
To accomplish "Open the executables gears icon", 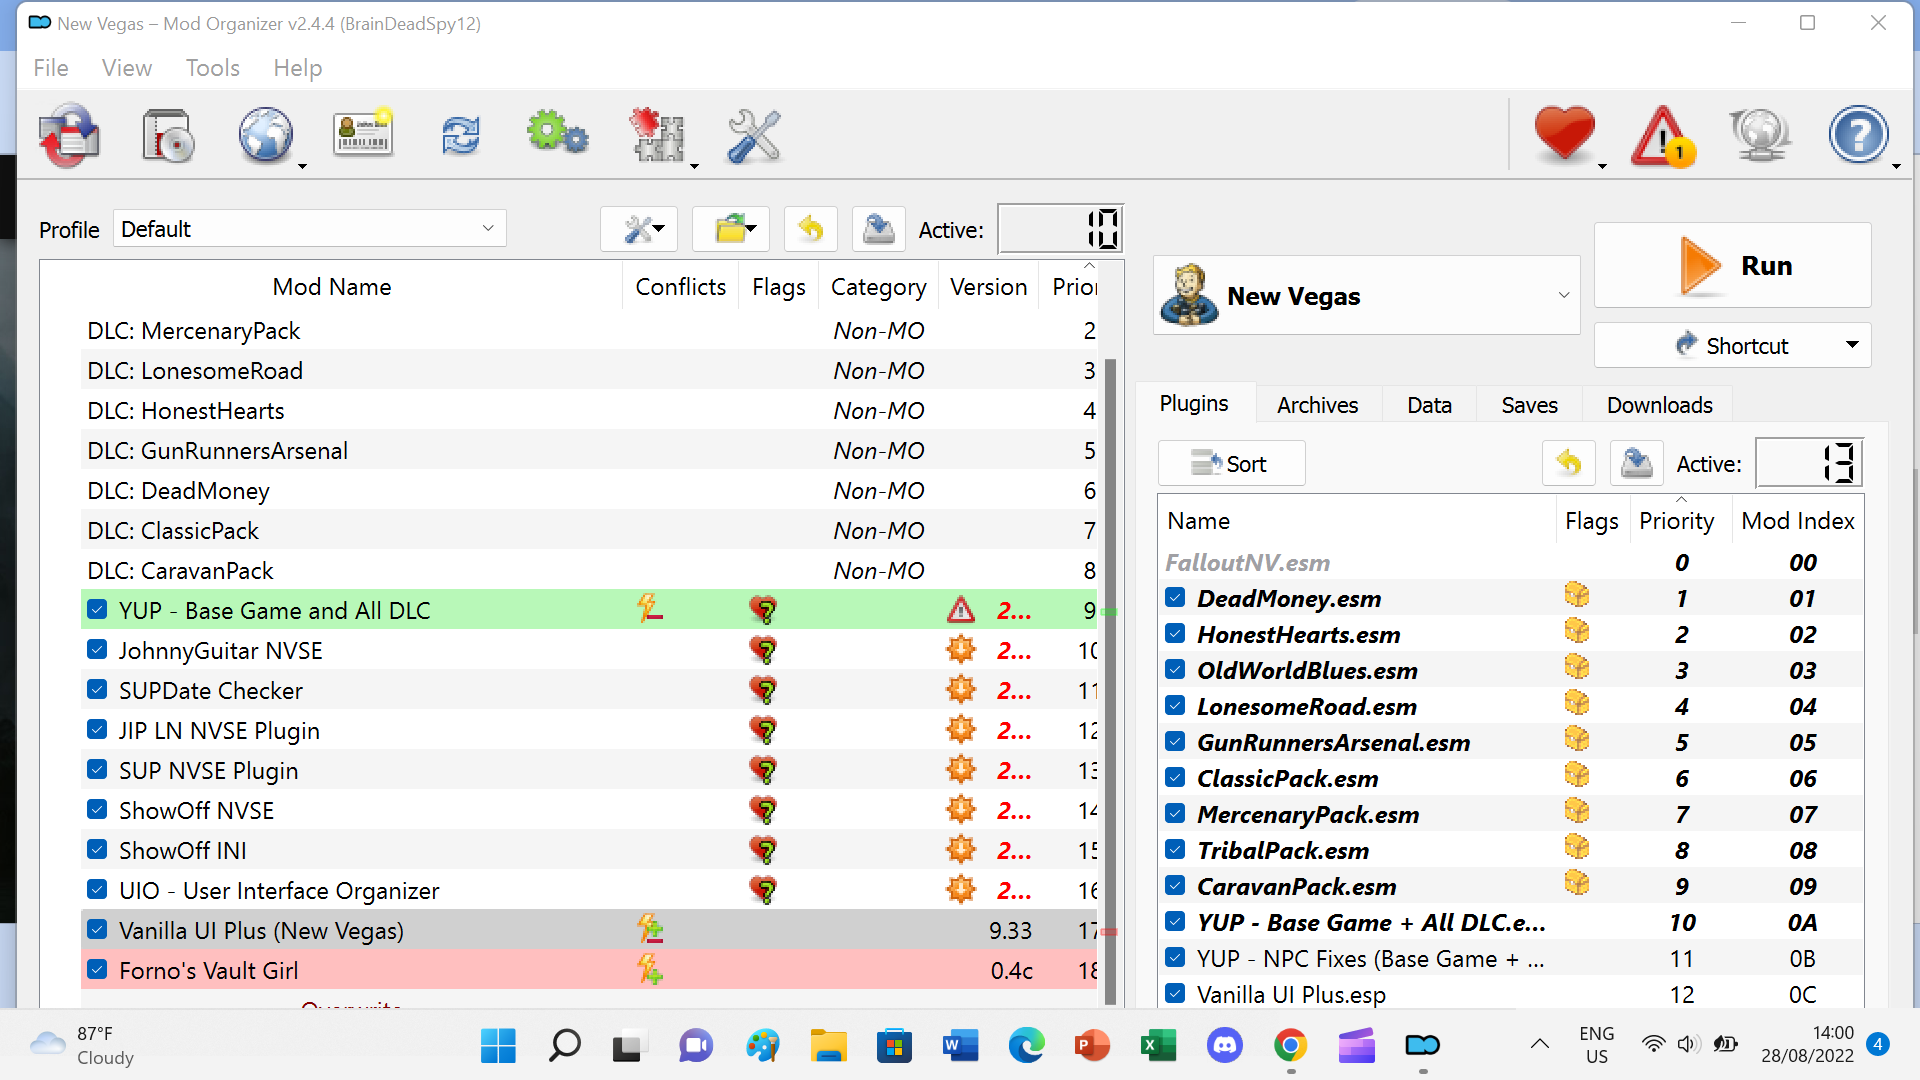I will (558, 134).
